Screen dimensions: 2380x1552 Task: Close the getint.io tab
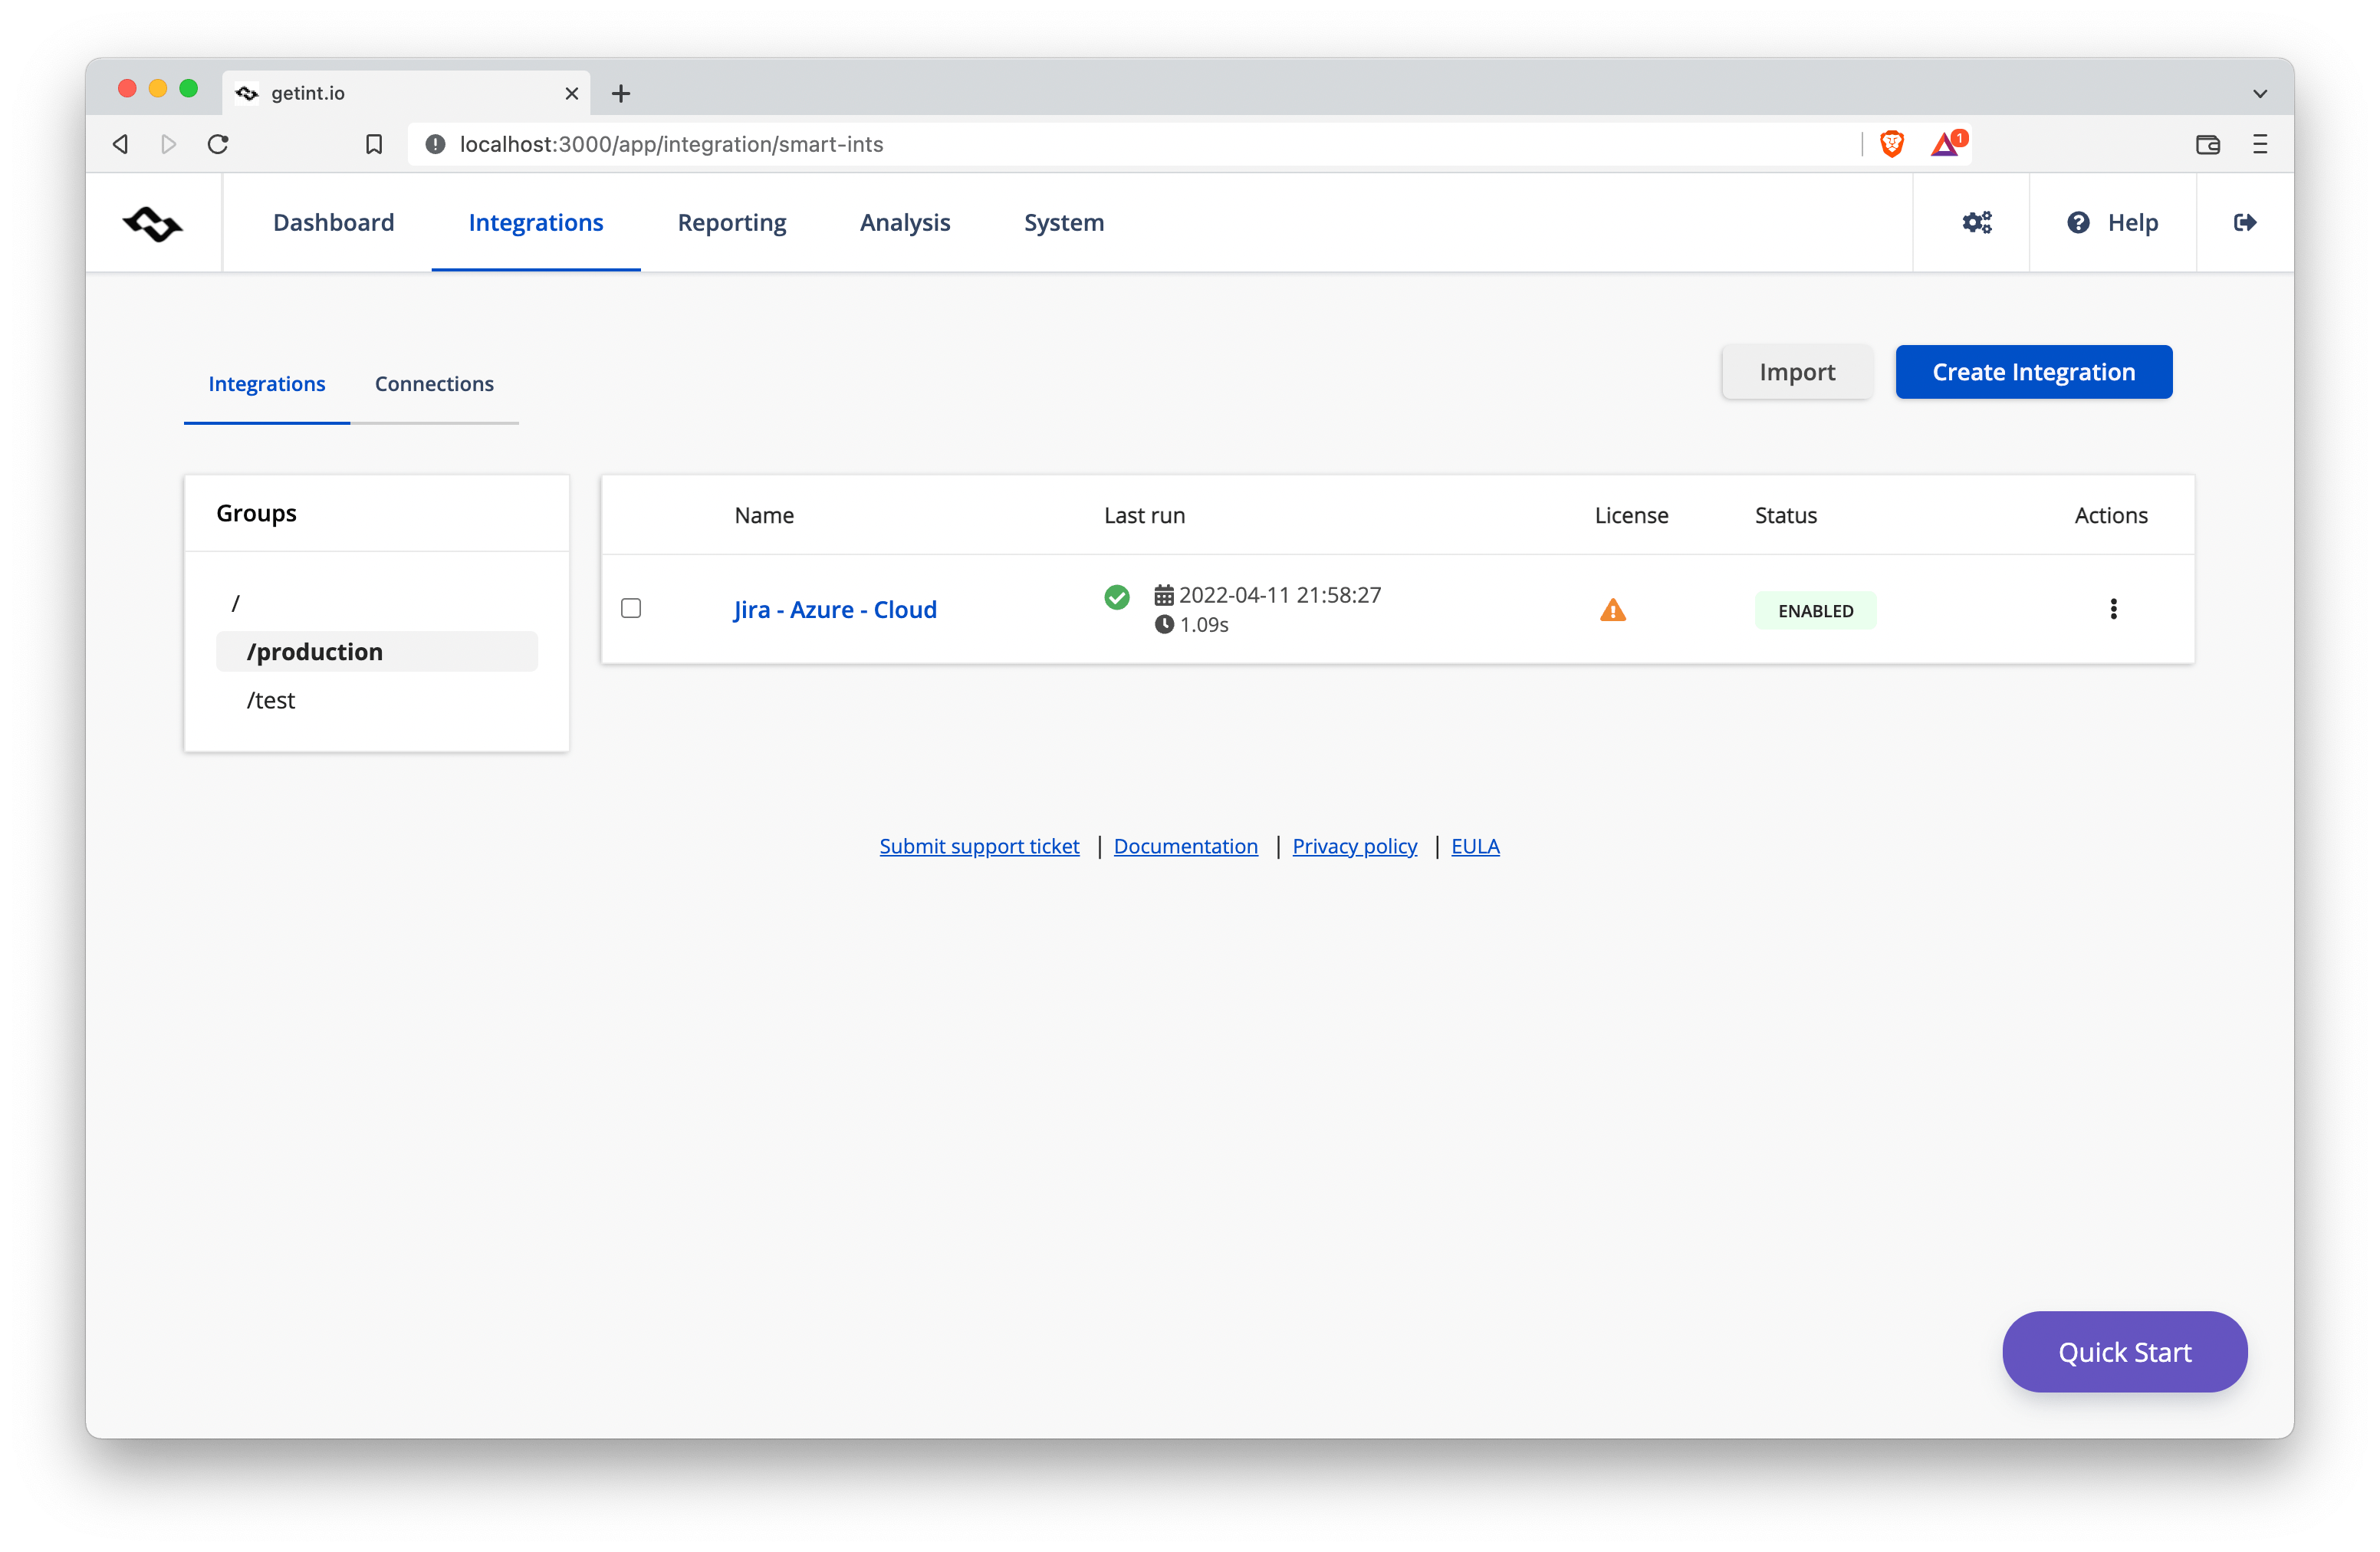coord(571,93)
